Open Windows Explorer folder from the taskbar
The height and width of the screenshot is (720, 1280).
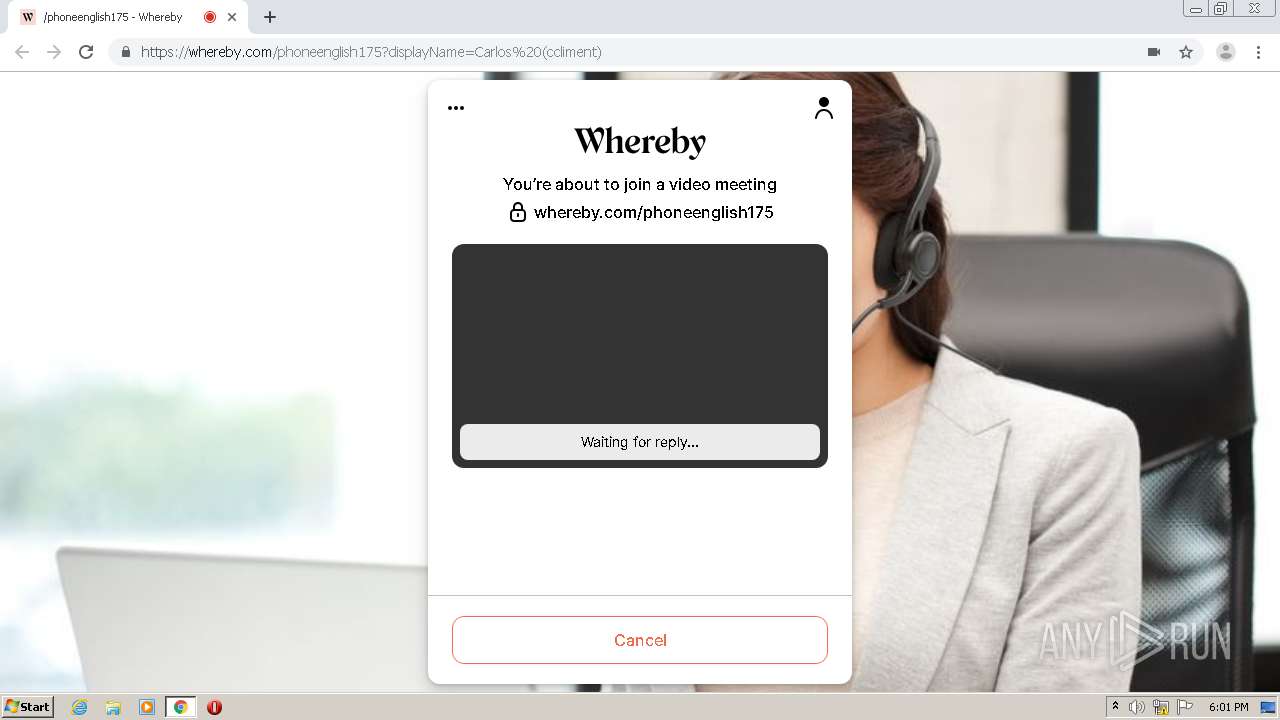113,707
